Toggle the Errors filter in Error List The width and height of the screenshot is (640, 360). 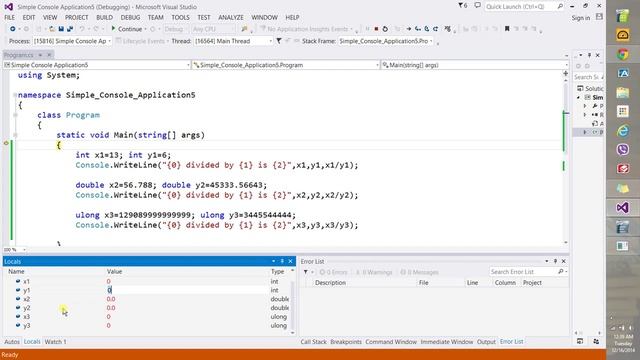pos(333,272)
